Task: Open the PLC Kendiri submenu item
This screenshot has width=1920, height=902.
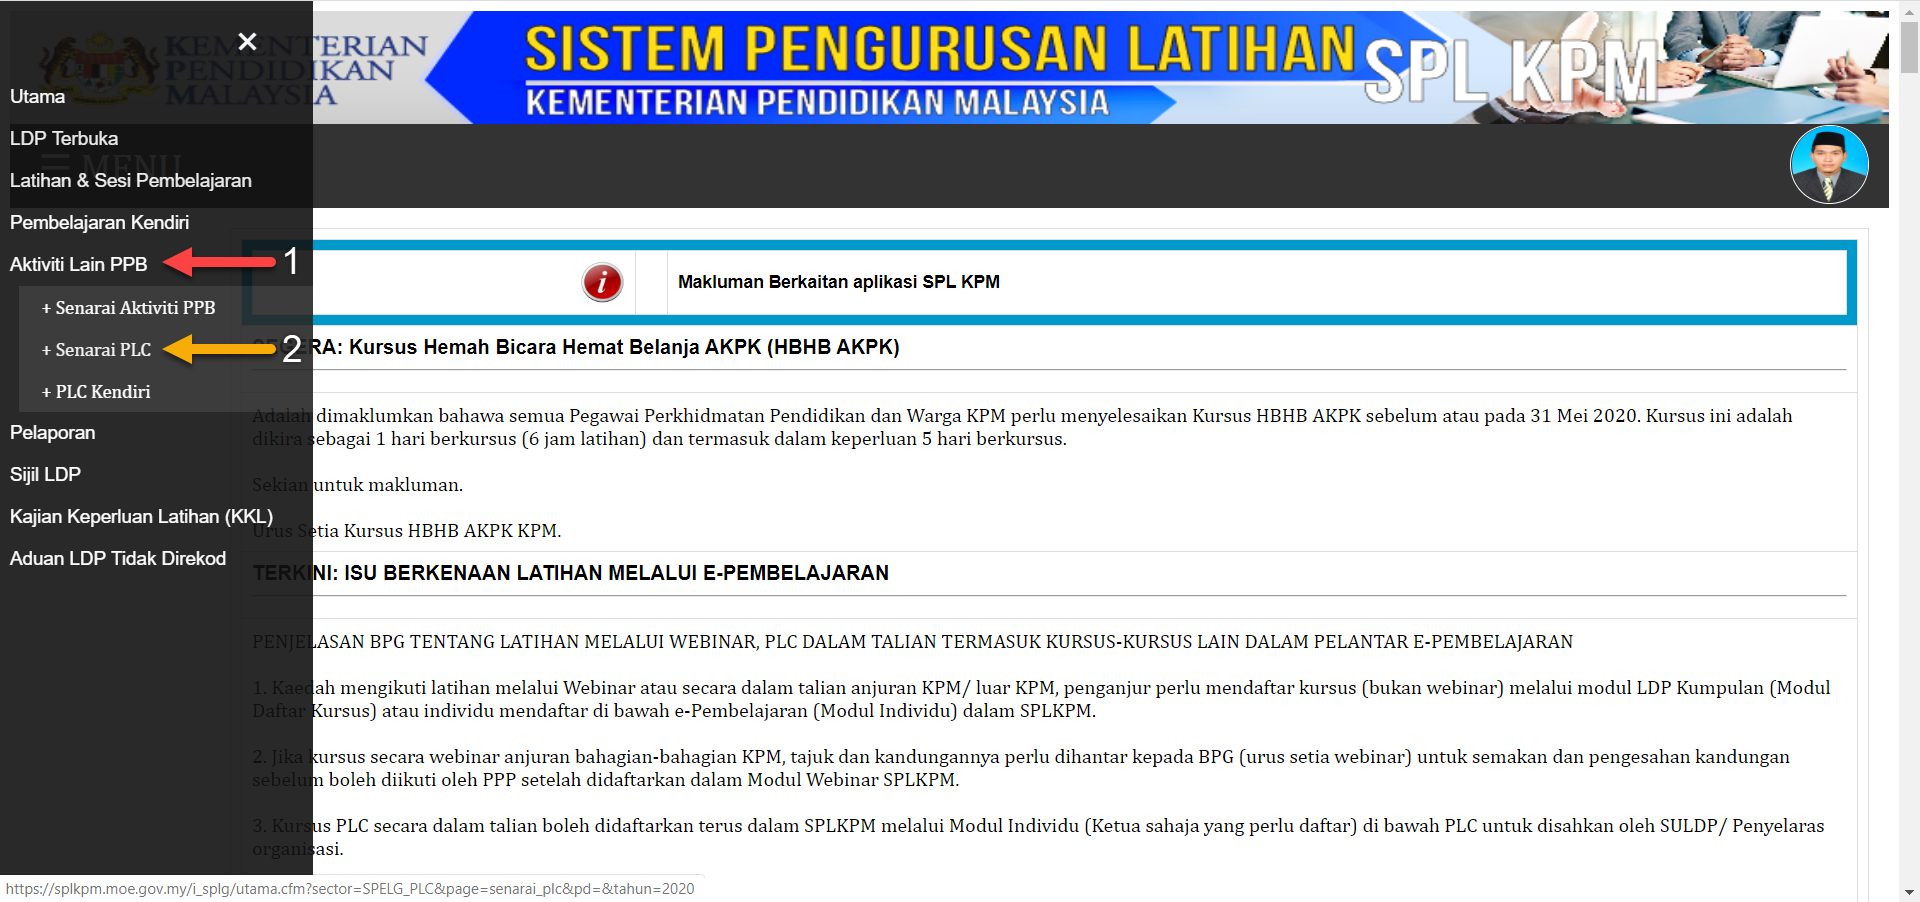Action: 96,392
